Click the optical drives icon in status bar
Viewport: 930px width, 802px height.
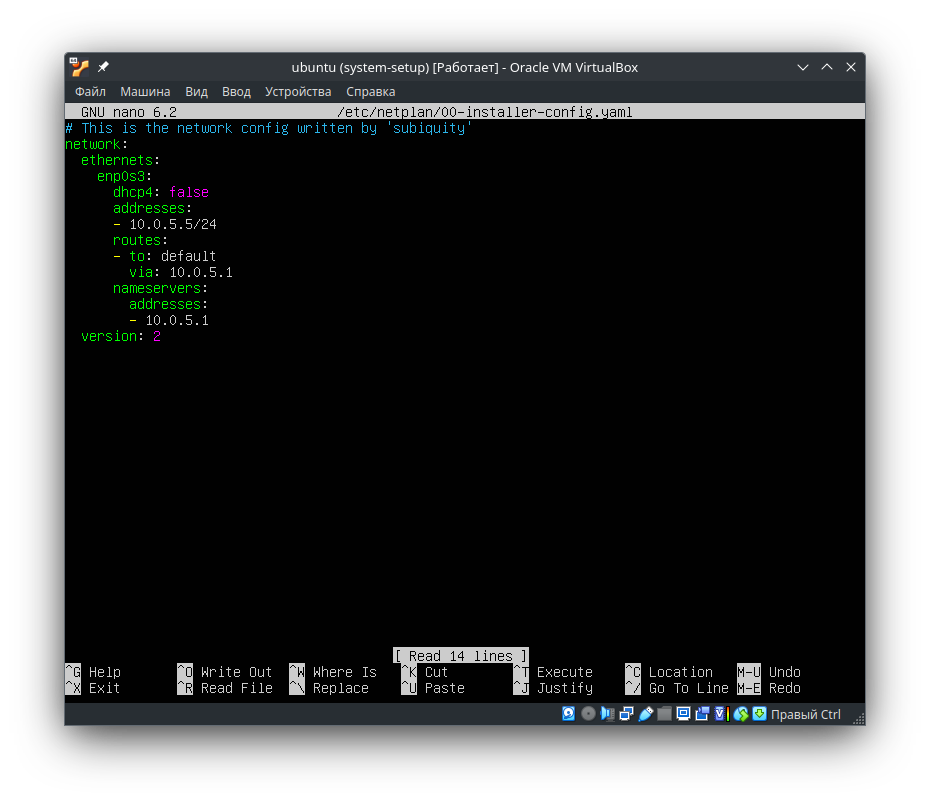pyautogui.click(x=588, y=714)
